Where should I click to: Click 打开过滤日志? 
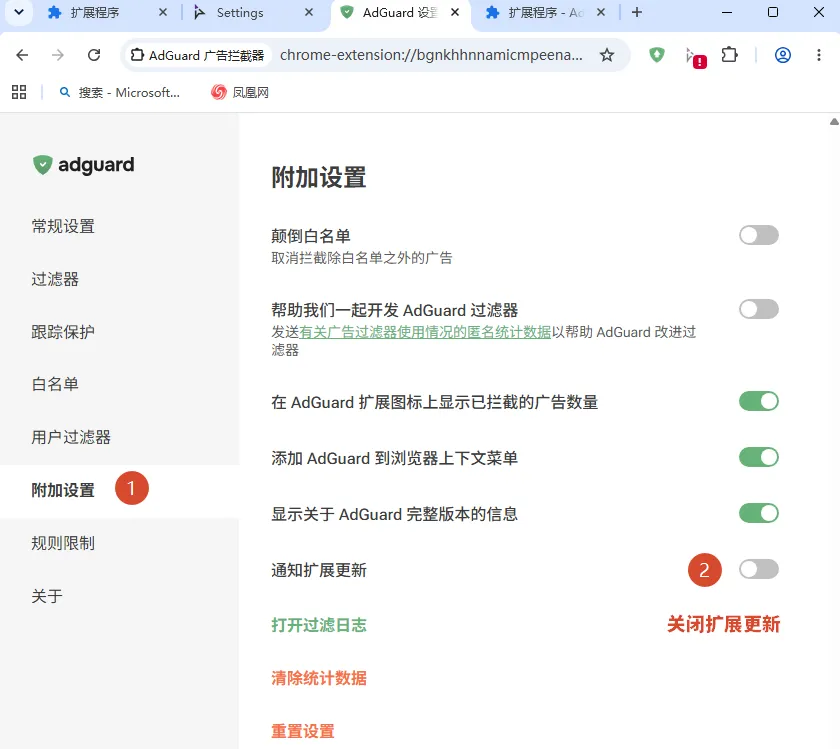(319, 625)
